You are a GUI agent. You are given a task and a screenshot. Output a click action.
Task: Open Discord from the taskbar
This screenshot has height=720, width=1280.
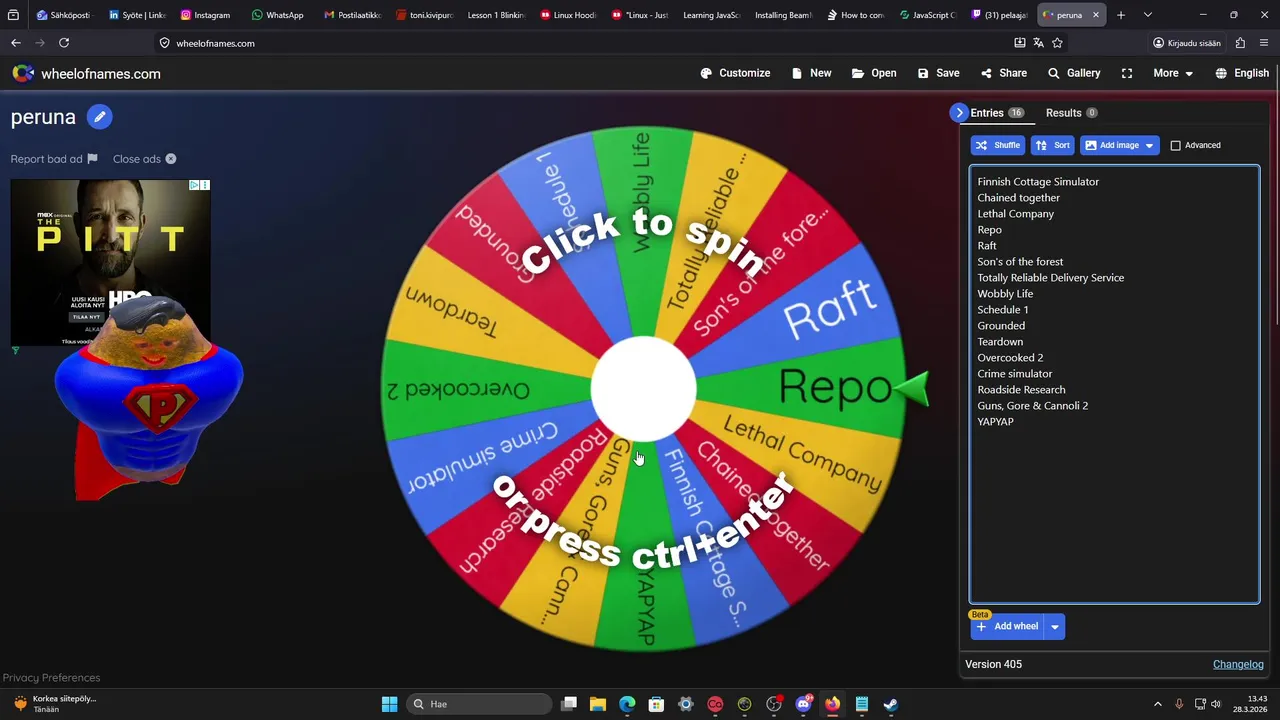(803, 704)
